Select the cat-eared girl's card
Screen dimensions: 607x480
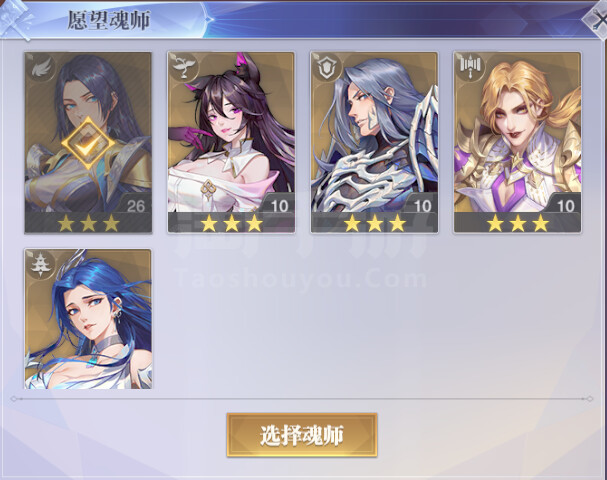coord(231,142)
